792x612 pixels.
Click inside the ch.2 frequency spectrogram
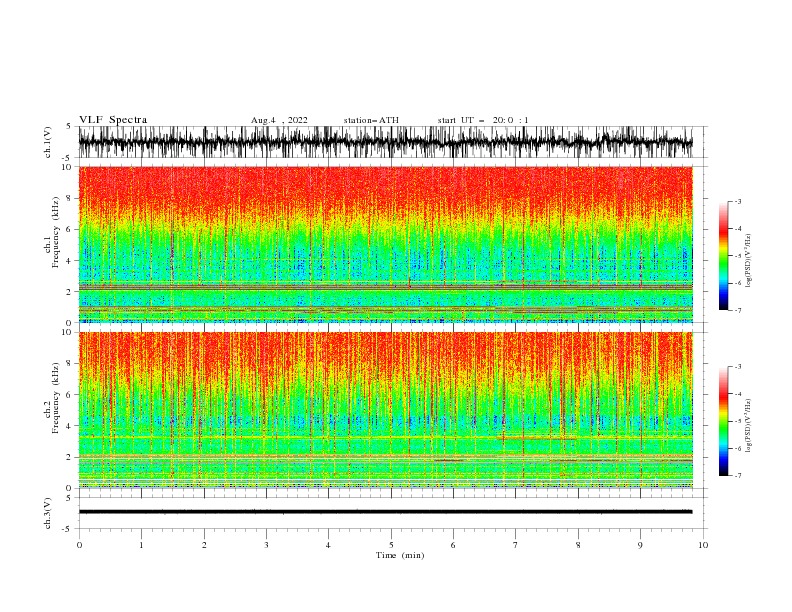[x=385, y=410]
